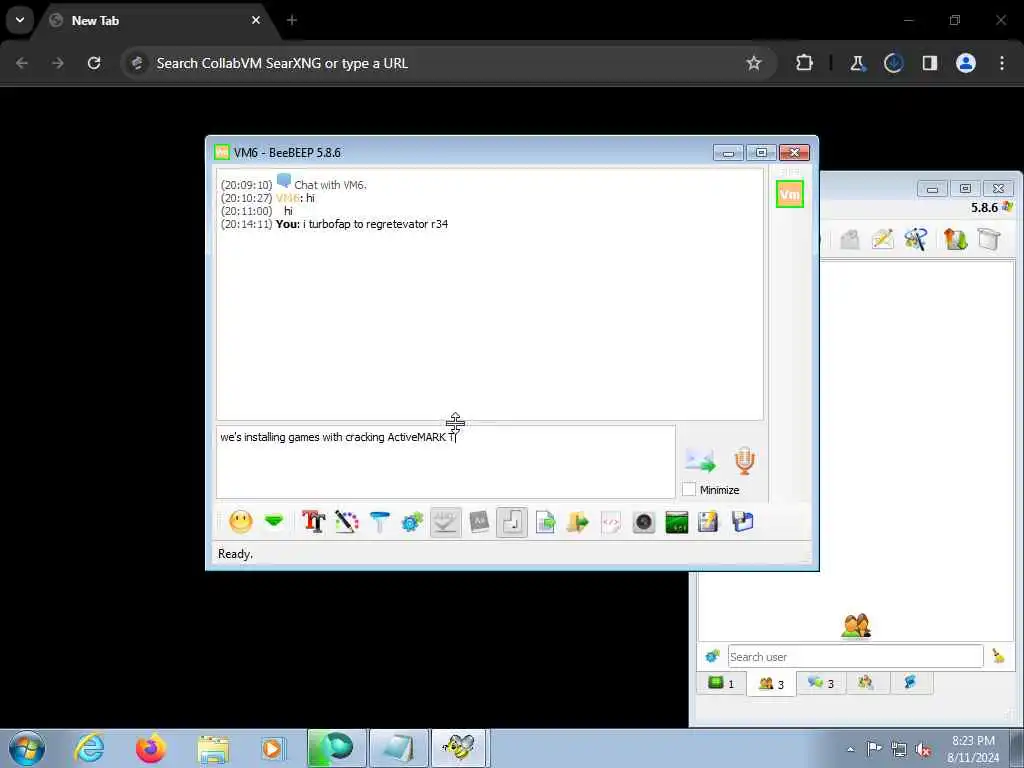Click the green down-arrow icon in chat toolbar
This screenshot has height=768, width=1024.
274,521
